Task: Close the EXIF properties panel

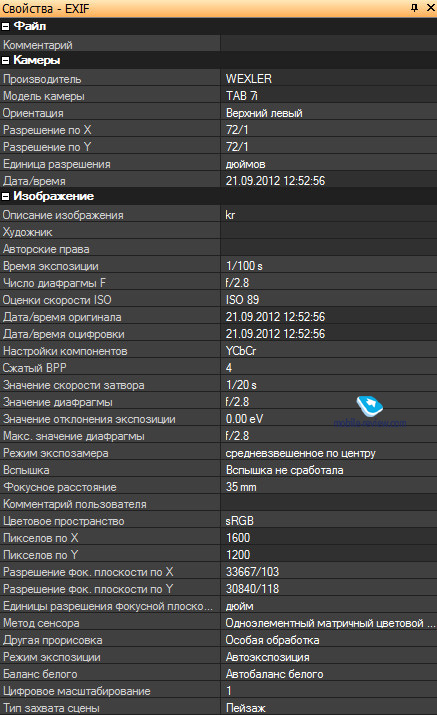Action: click(430, 8)
